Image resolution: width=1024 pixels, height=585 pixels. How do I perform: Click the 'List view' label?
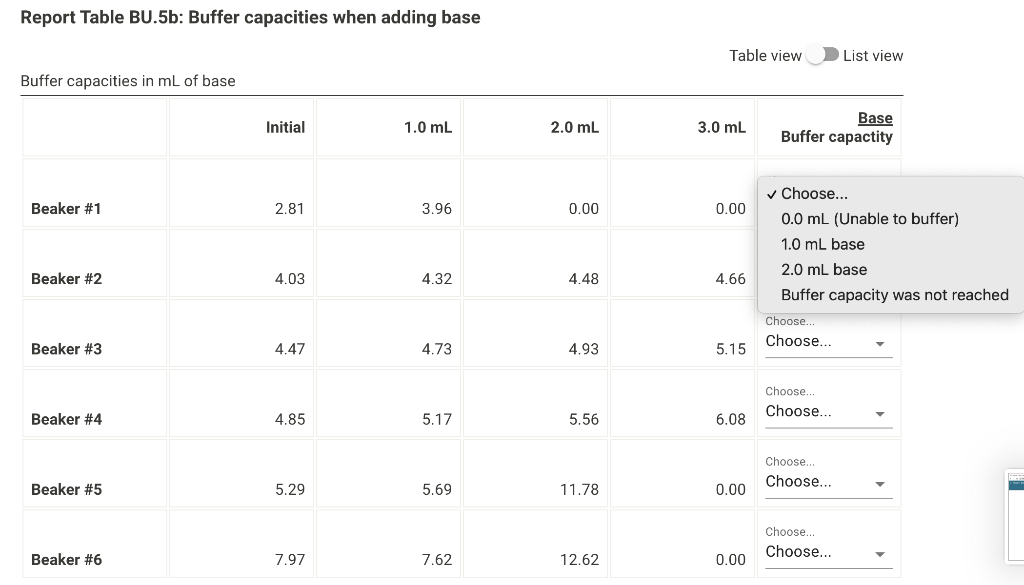(872, 56)
